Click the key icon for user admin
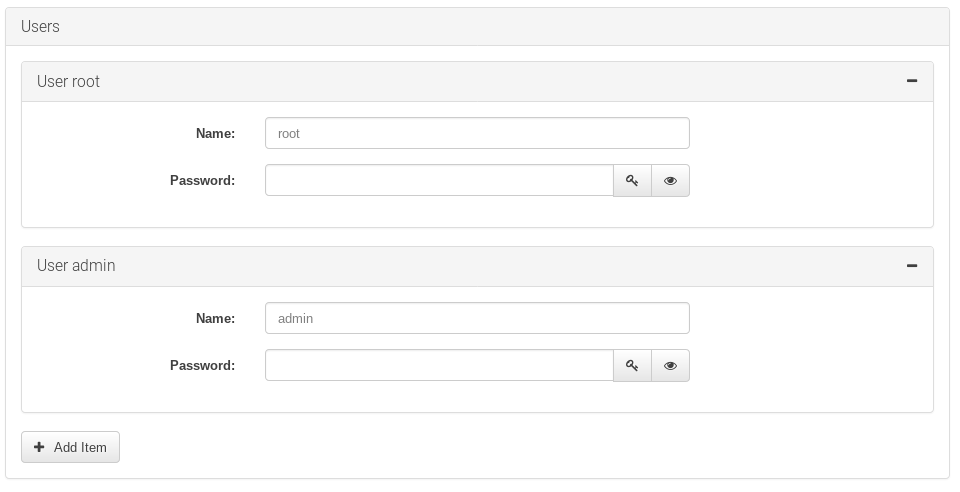Screen dimensions: 960x492 (632, 366)
